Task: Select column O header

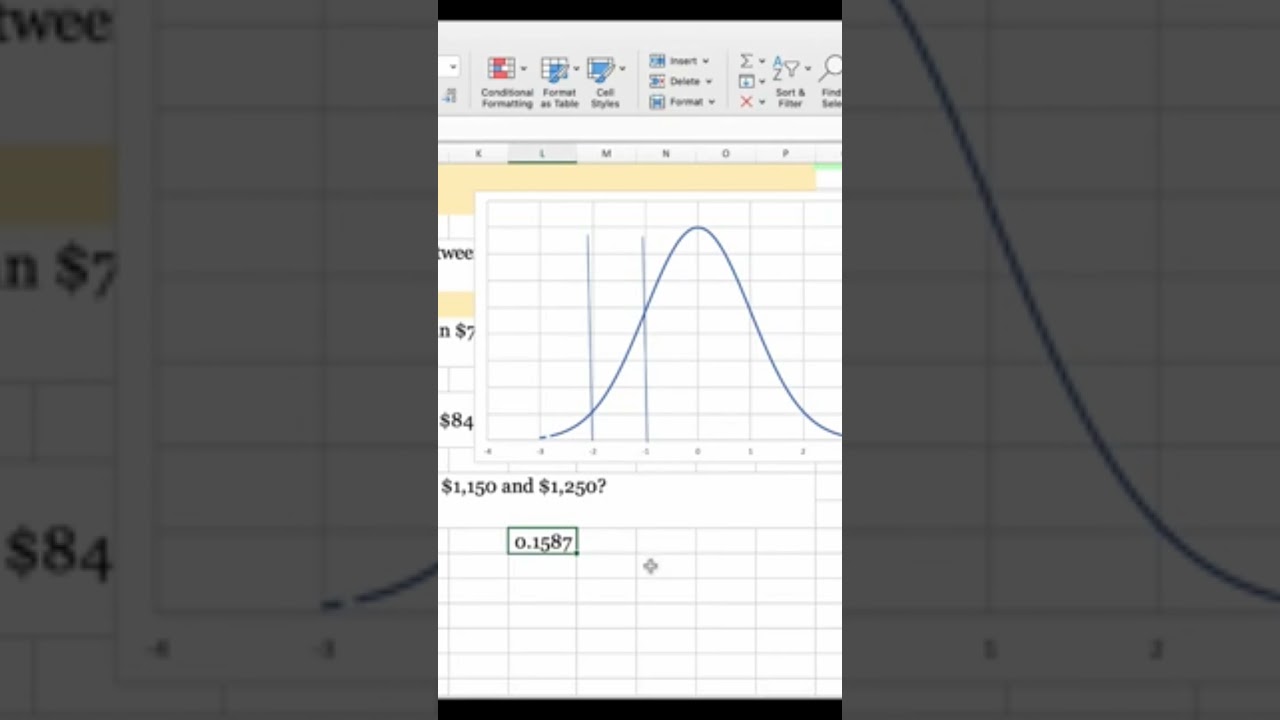Action: [x=726, y=153]
